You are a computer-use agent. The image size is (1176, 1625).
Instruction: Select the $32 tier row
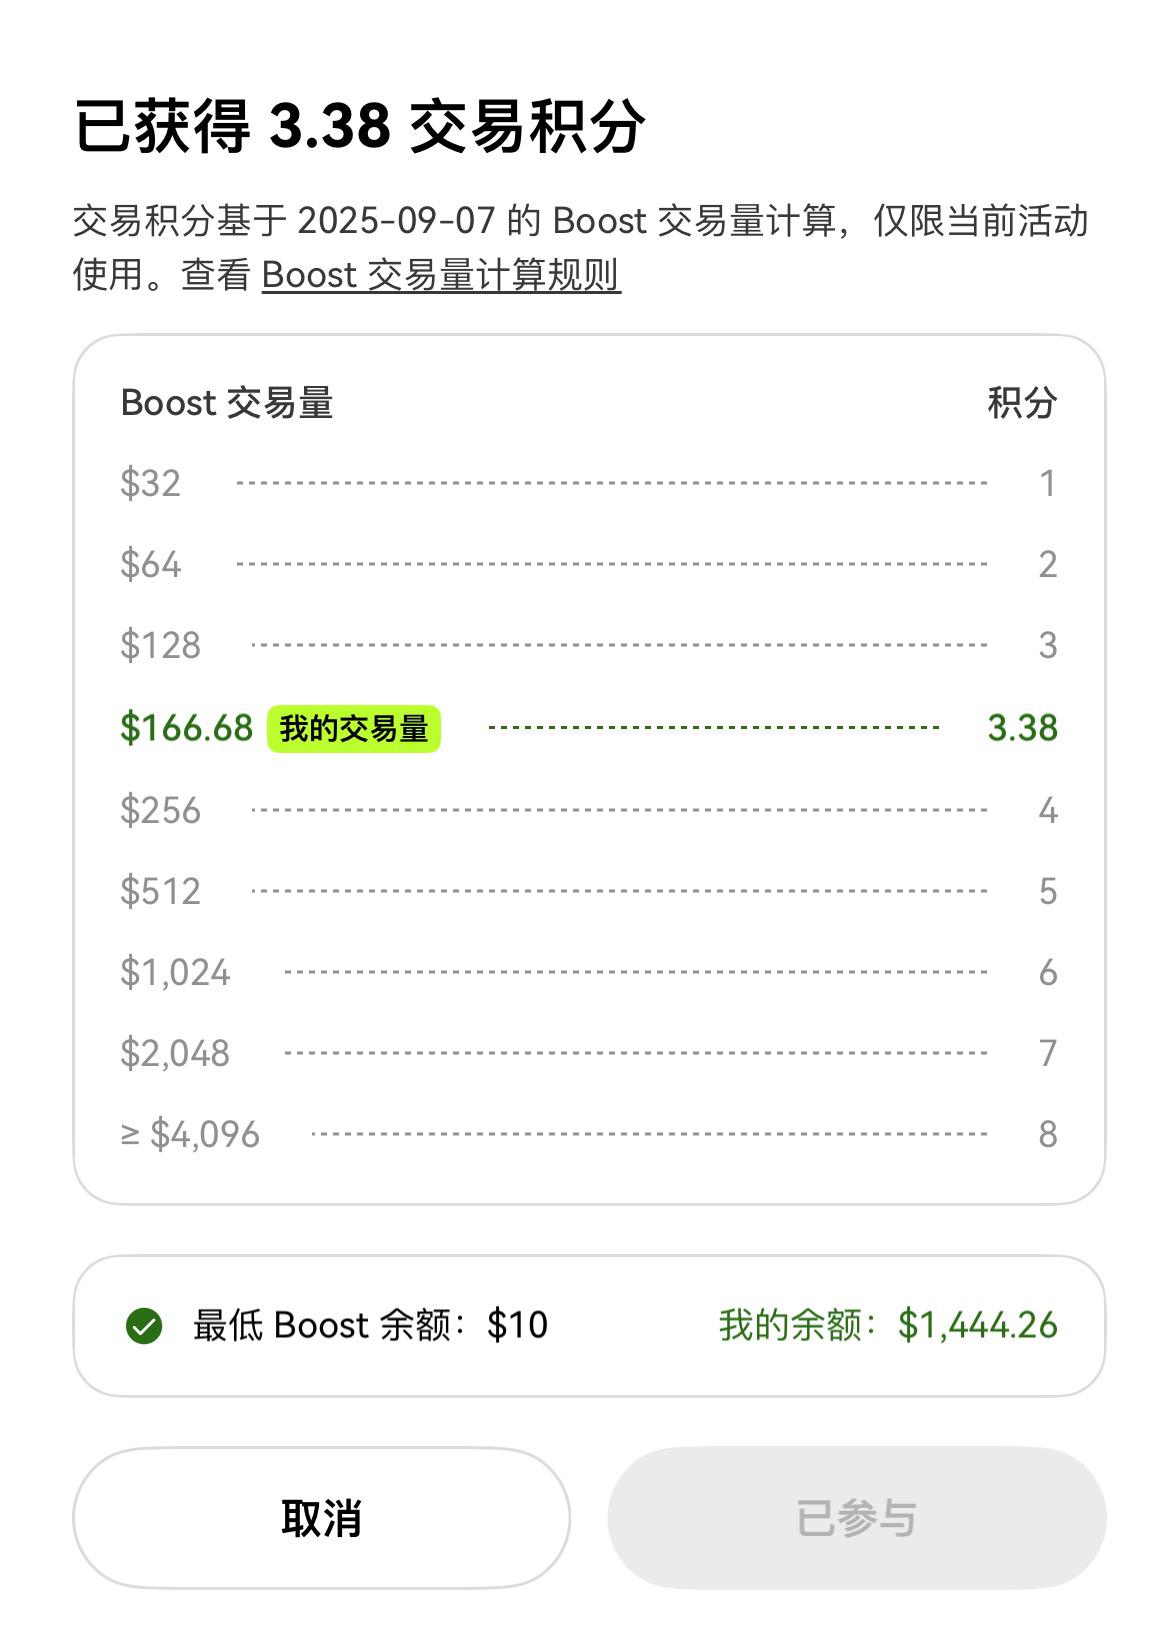coord(589,483)
